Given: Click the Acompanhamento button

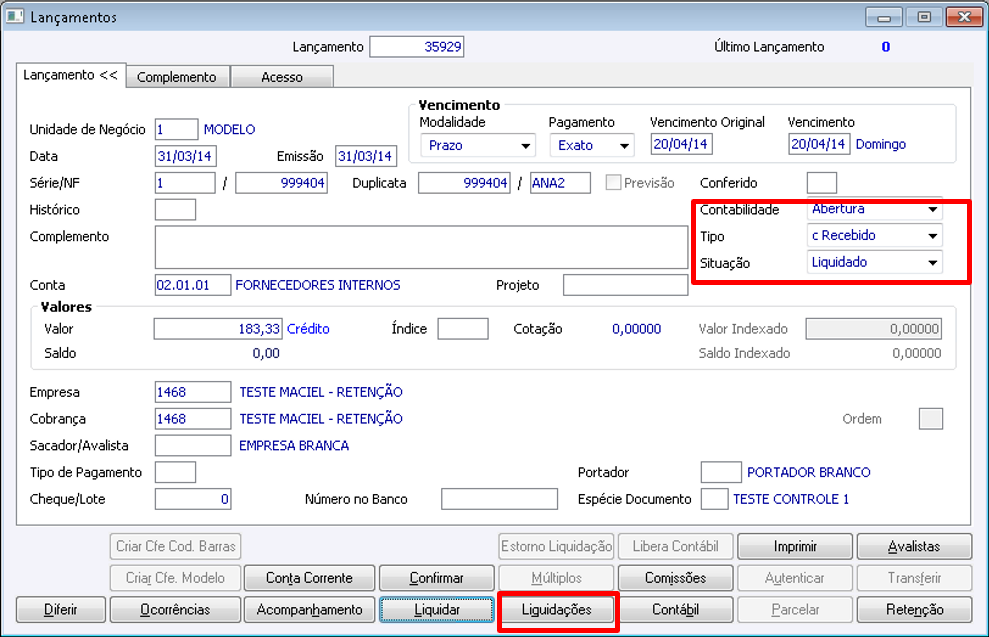Looking at the screenshot, I should (309, 610).
